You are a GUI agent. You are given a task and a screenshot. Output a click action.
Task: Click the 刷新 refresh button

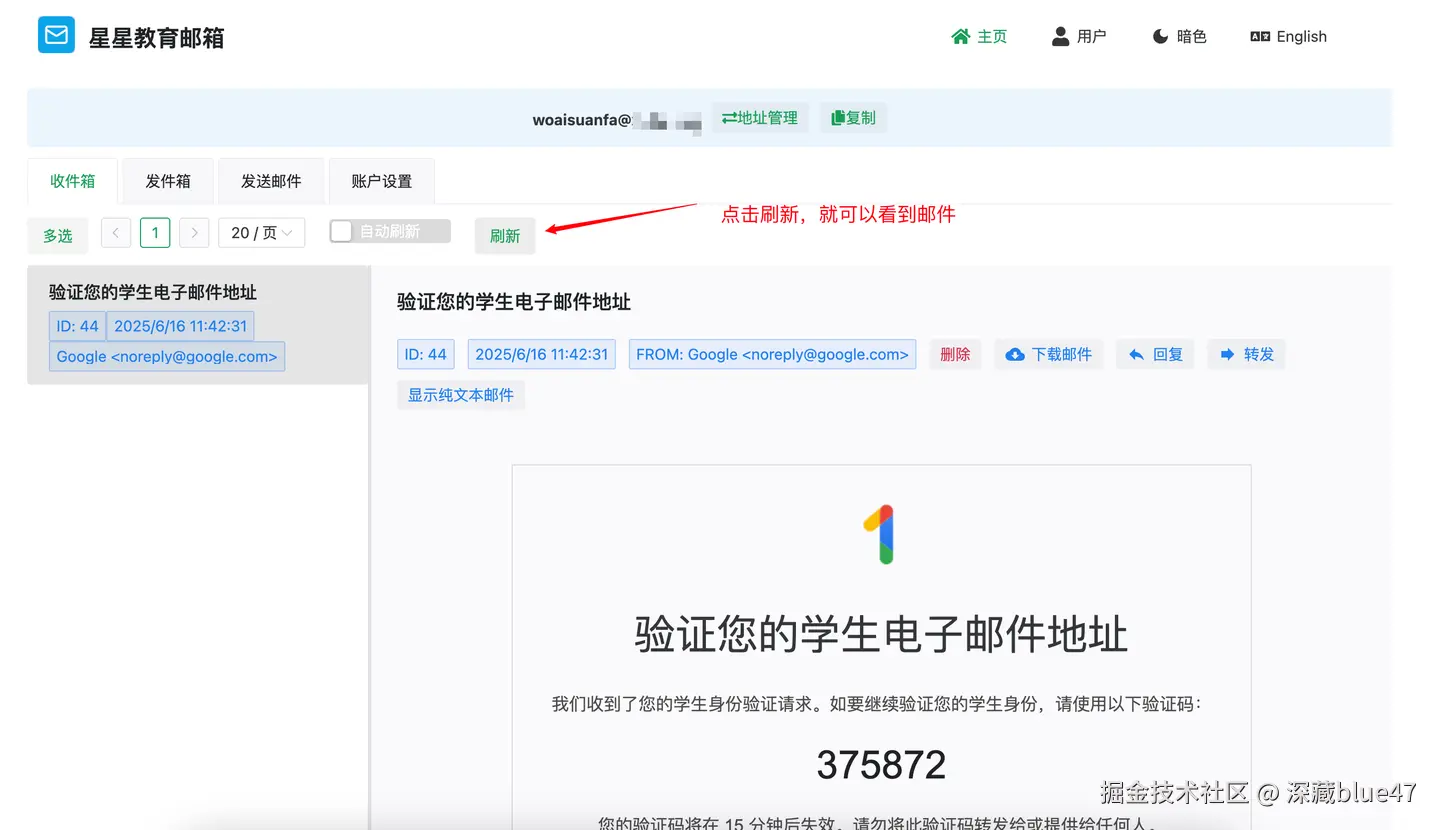(505, 236)
